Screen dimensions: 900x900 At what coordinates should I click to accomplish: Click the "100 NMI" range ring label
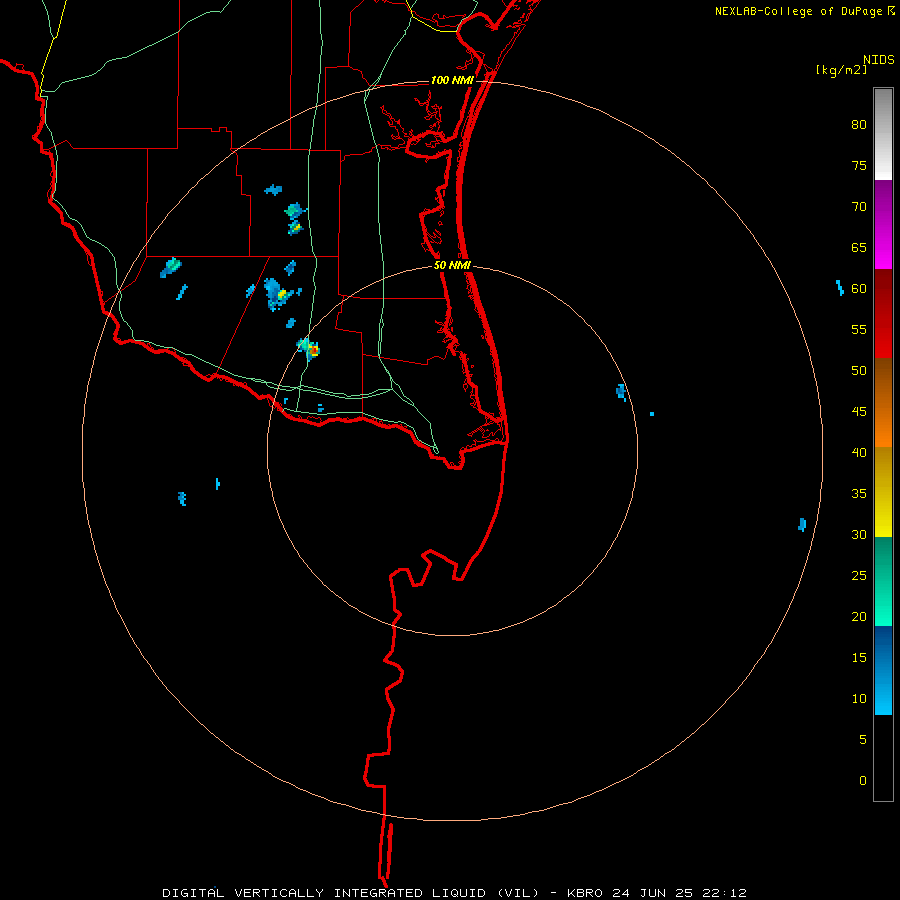(x=452, y=80)
